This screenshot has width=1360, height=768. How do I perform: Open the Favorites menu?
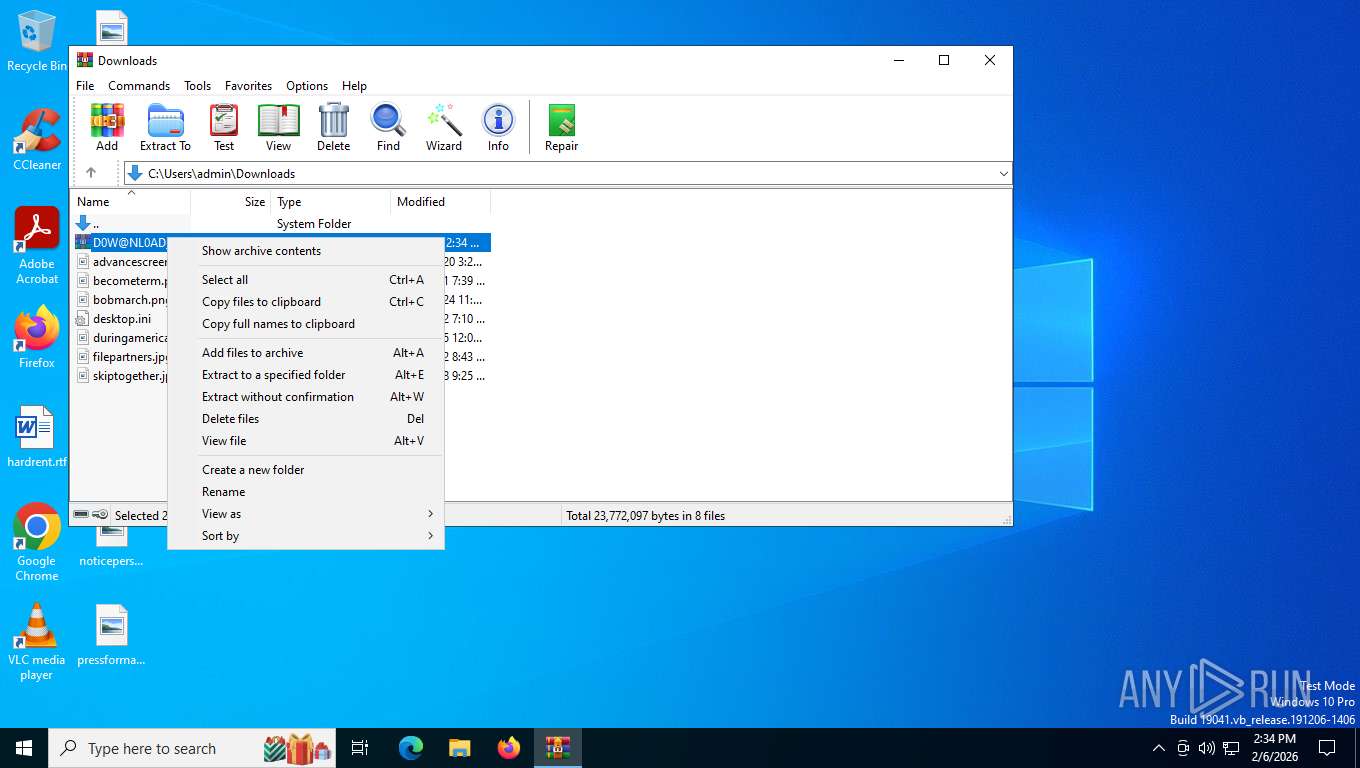(x=248, y=86)
